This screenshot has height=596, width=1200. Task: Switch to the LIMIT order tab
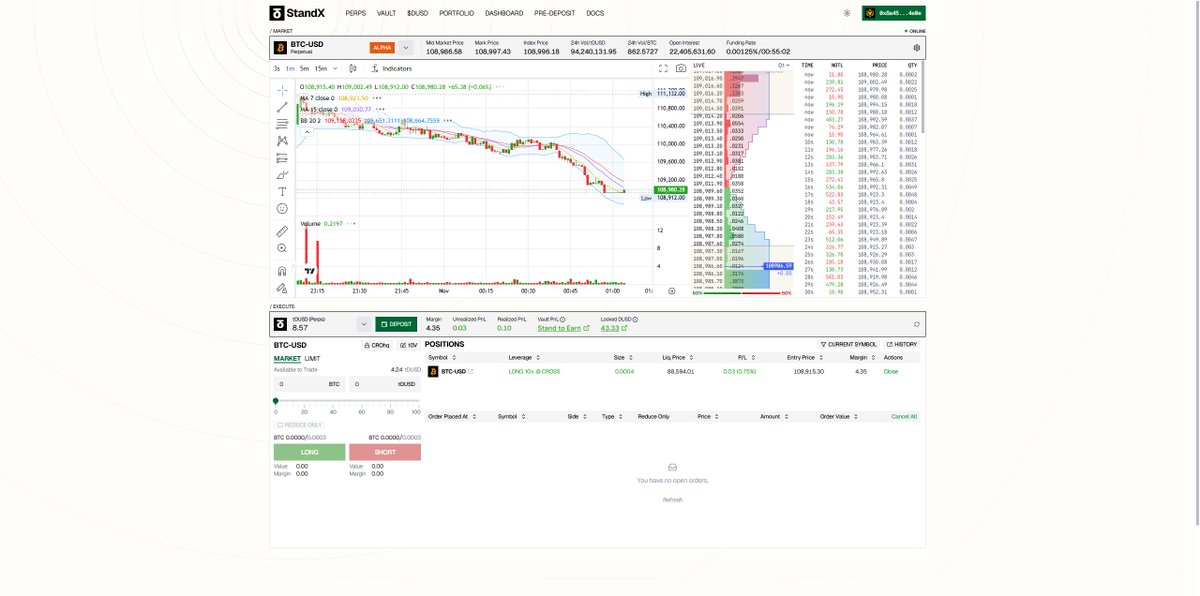point(312,358)
